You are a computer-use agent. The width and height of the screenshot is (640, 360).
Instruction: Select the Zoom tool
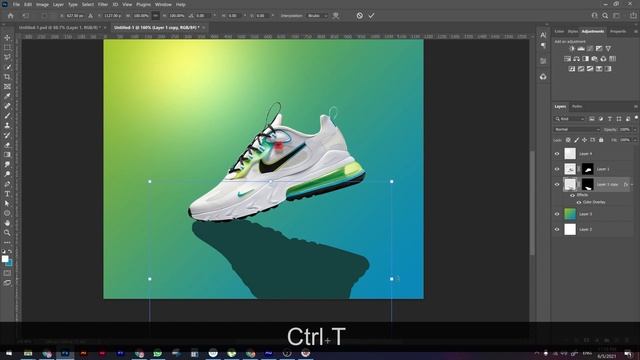pos(7,233)
